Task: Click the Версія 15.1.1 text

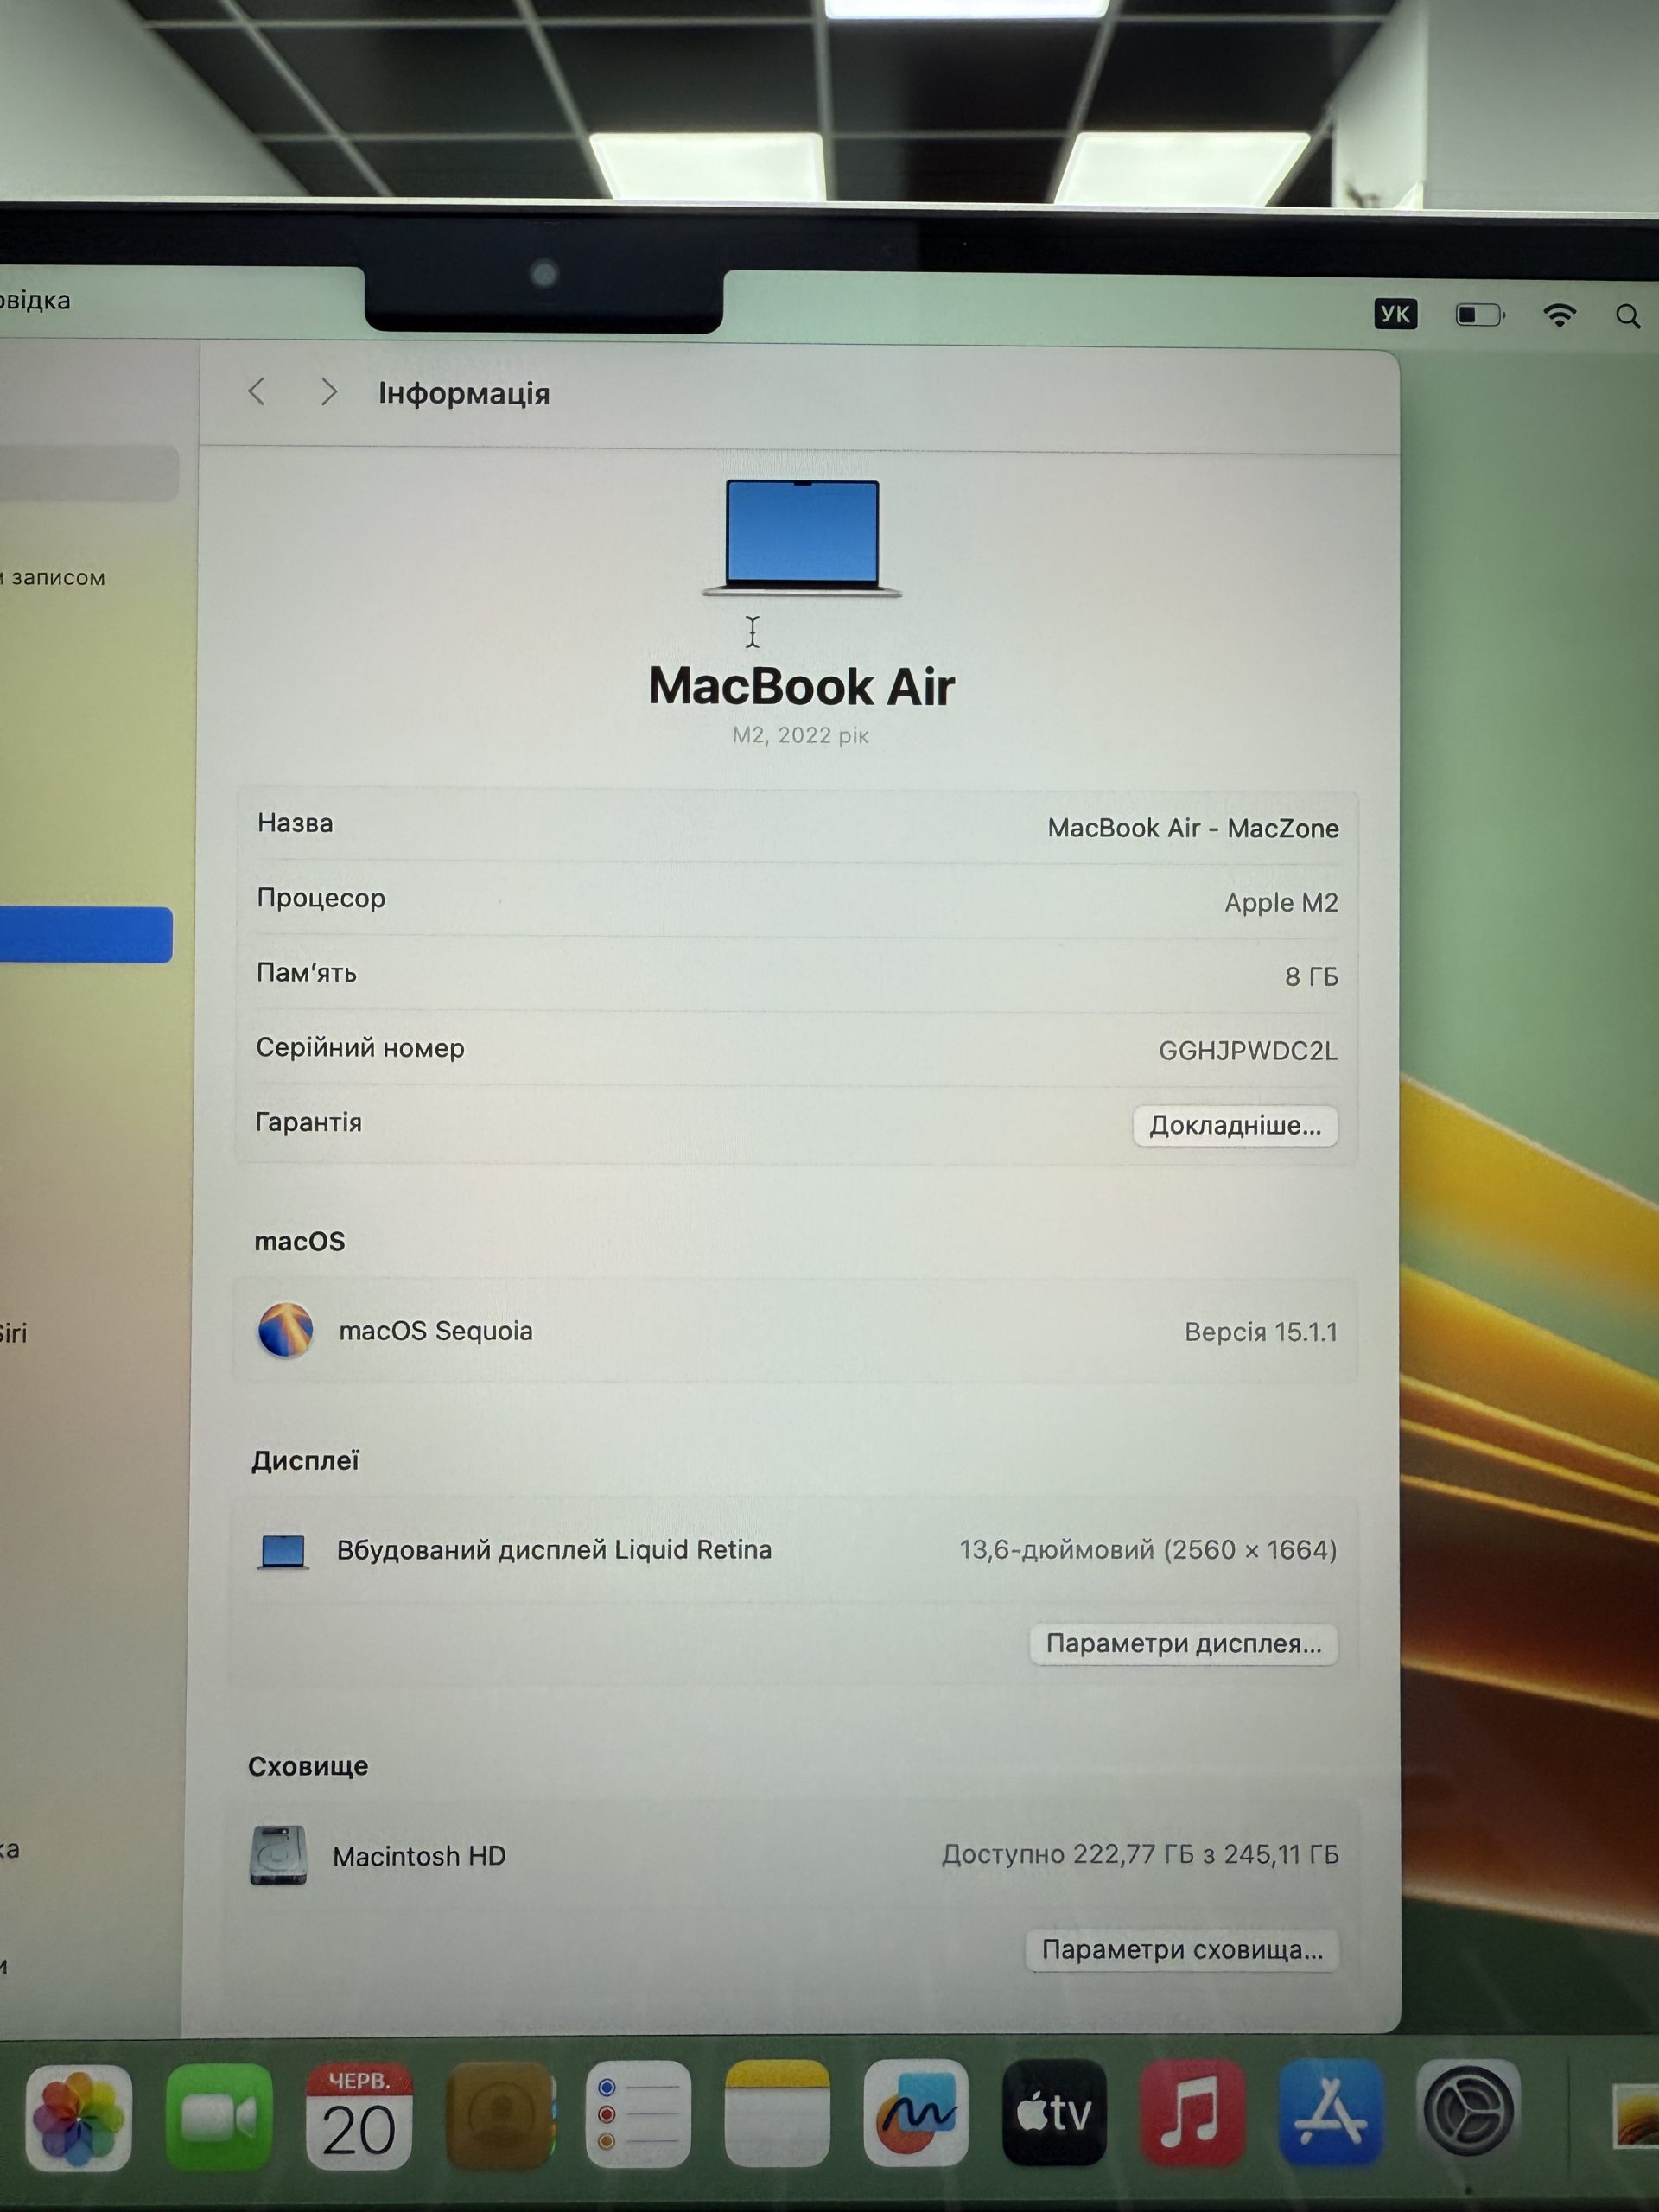Action: (x=1261, y=1332)
